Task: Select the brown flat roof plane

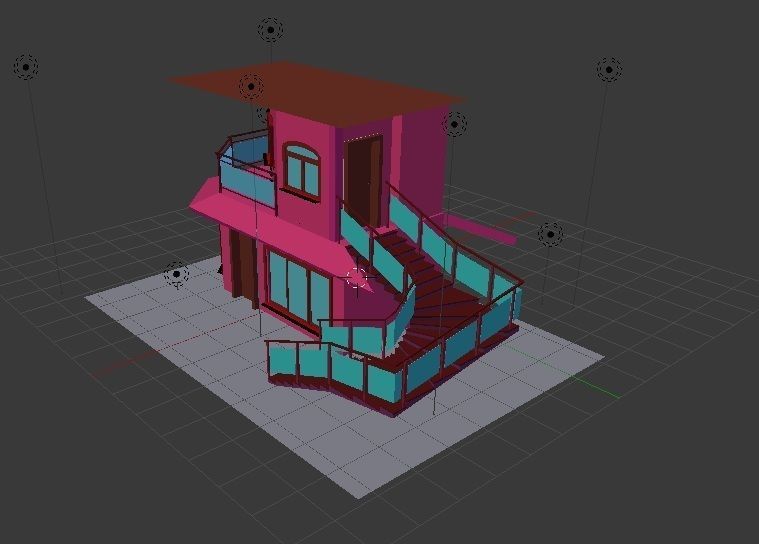Action: [x=316, y=93]
